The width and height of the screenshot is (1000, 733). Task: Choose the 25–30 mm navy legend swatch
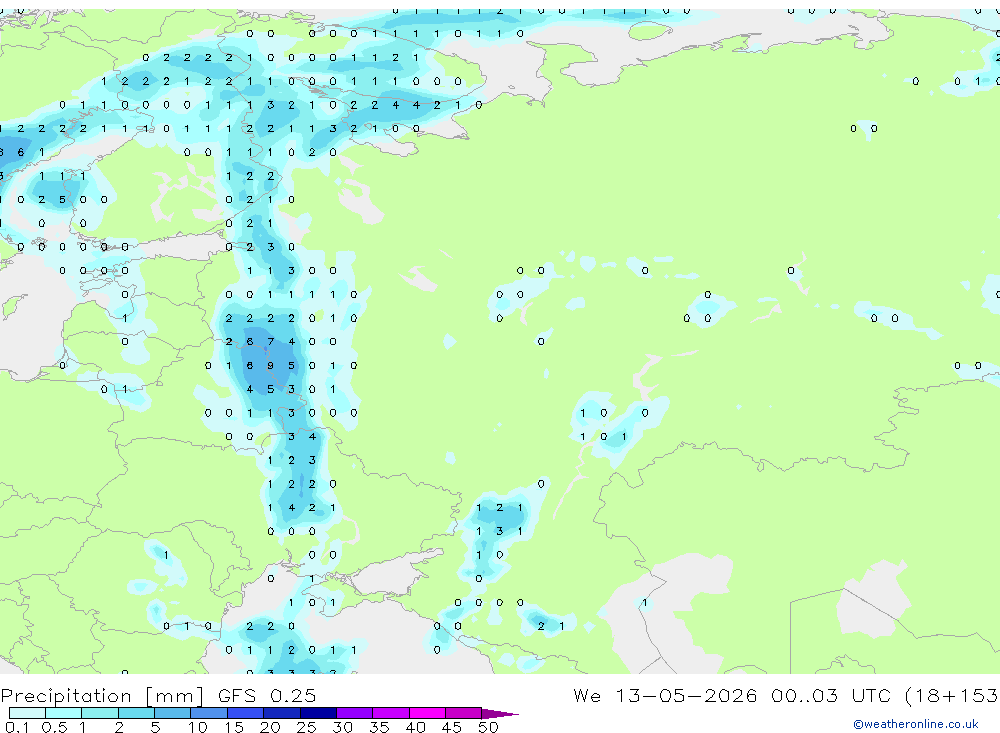pyautogui.click(x=318, y=713)
